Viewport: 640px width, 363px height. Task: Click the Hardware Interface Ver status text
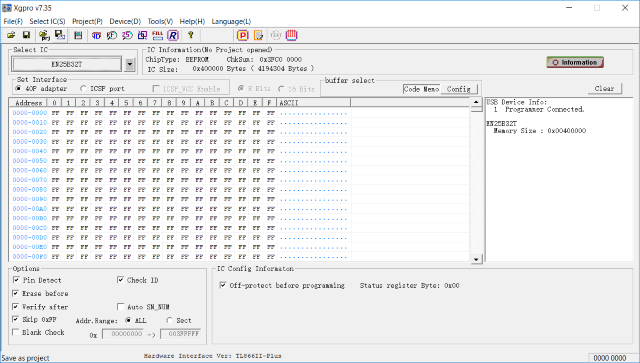(x=213, y=356)
